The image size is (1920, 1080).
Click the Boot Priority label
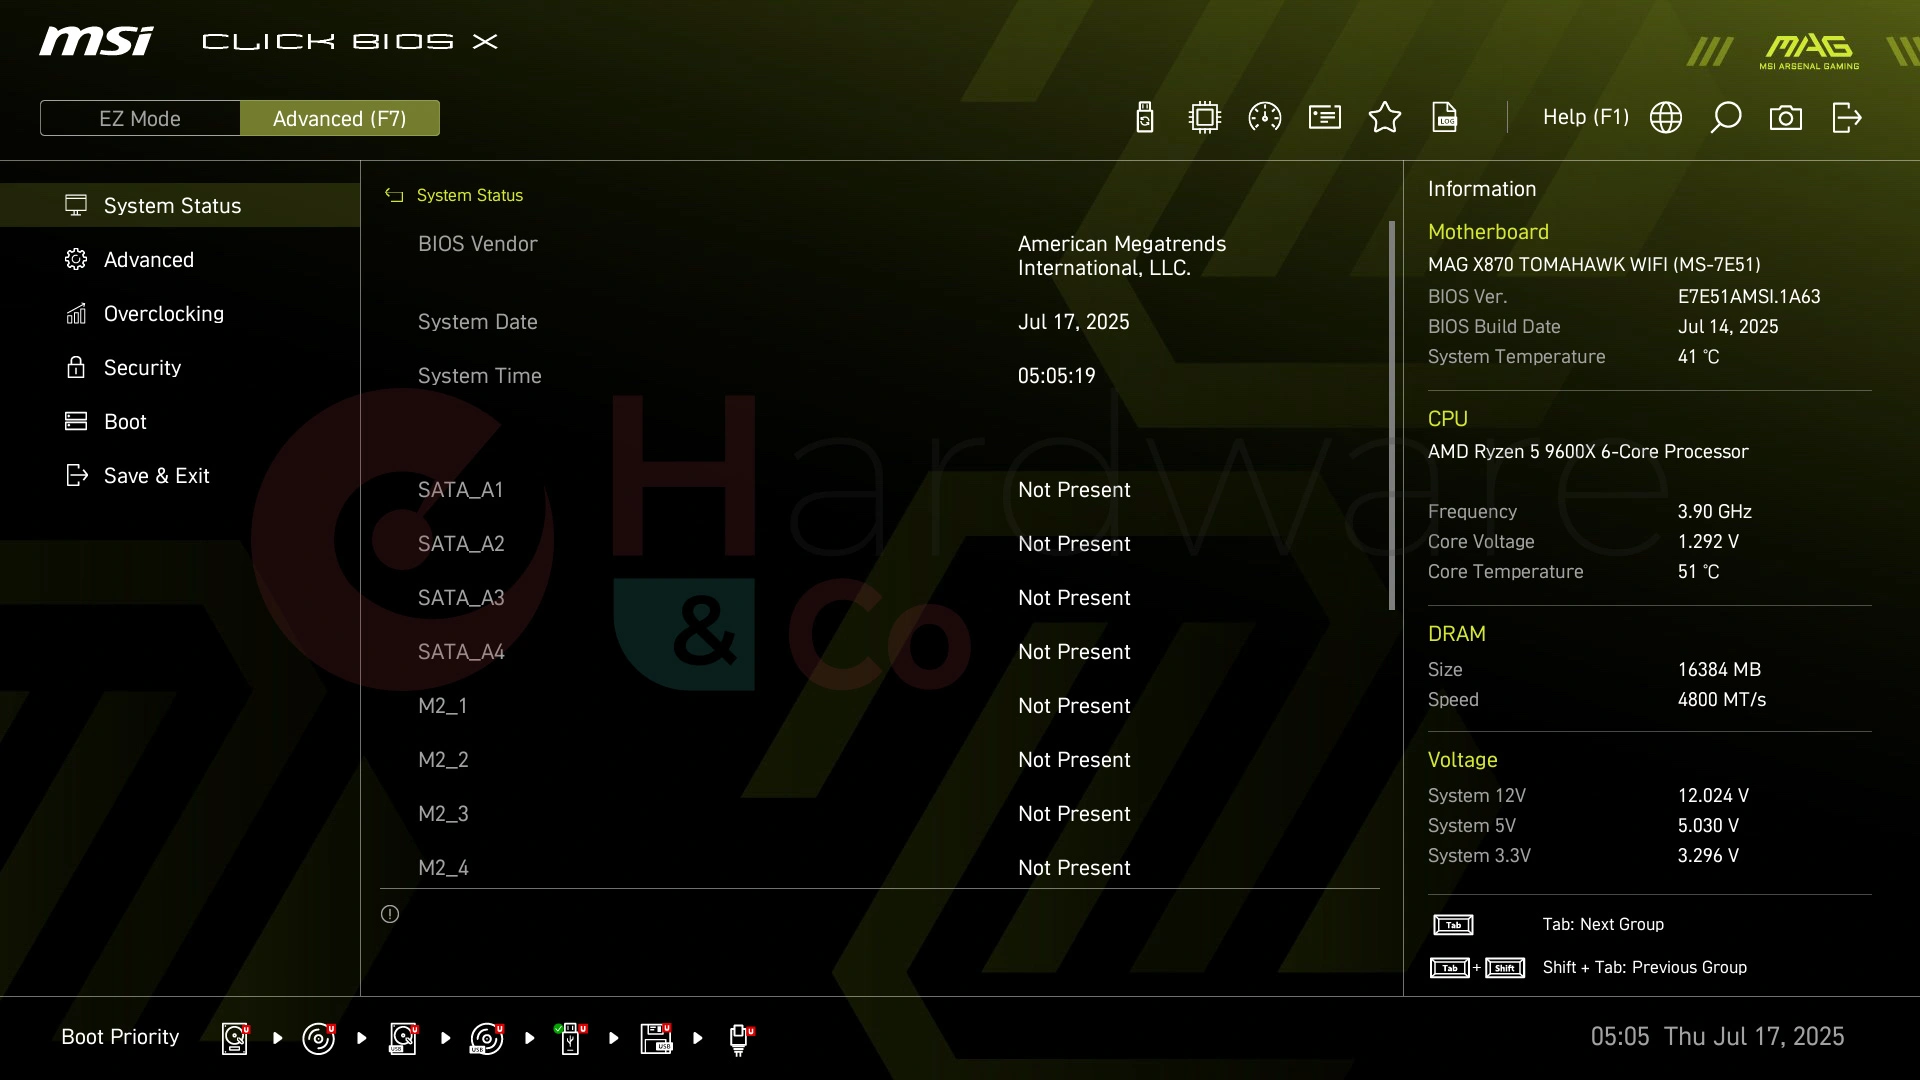(x=120, y=1037)
